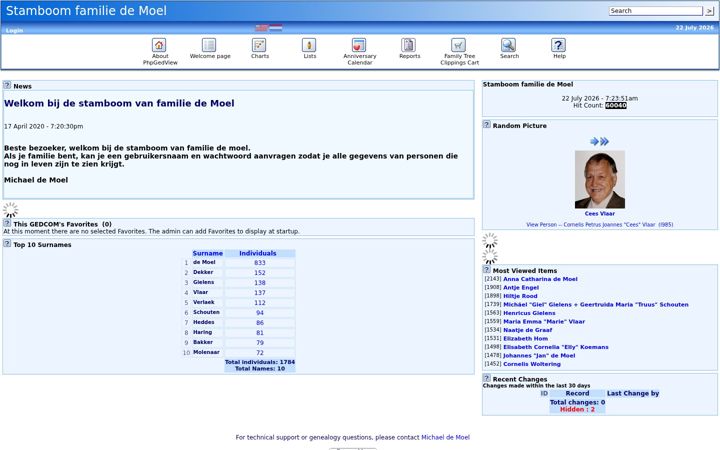Click help icon beside Recent Changes
The height and width of the screenshot is (450, 720).
coord(487,378)
